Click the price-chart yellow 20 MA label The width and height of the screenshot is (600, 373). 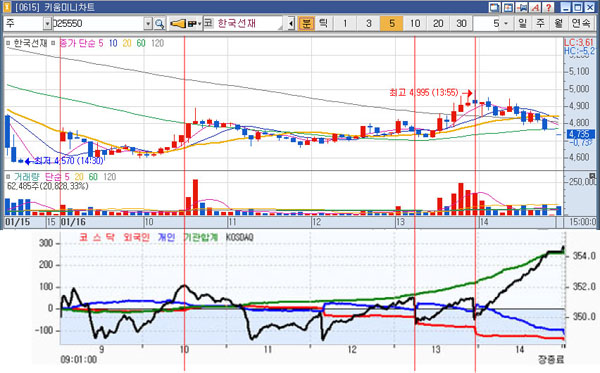(127, 44)
